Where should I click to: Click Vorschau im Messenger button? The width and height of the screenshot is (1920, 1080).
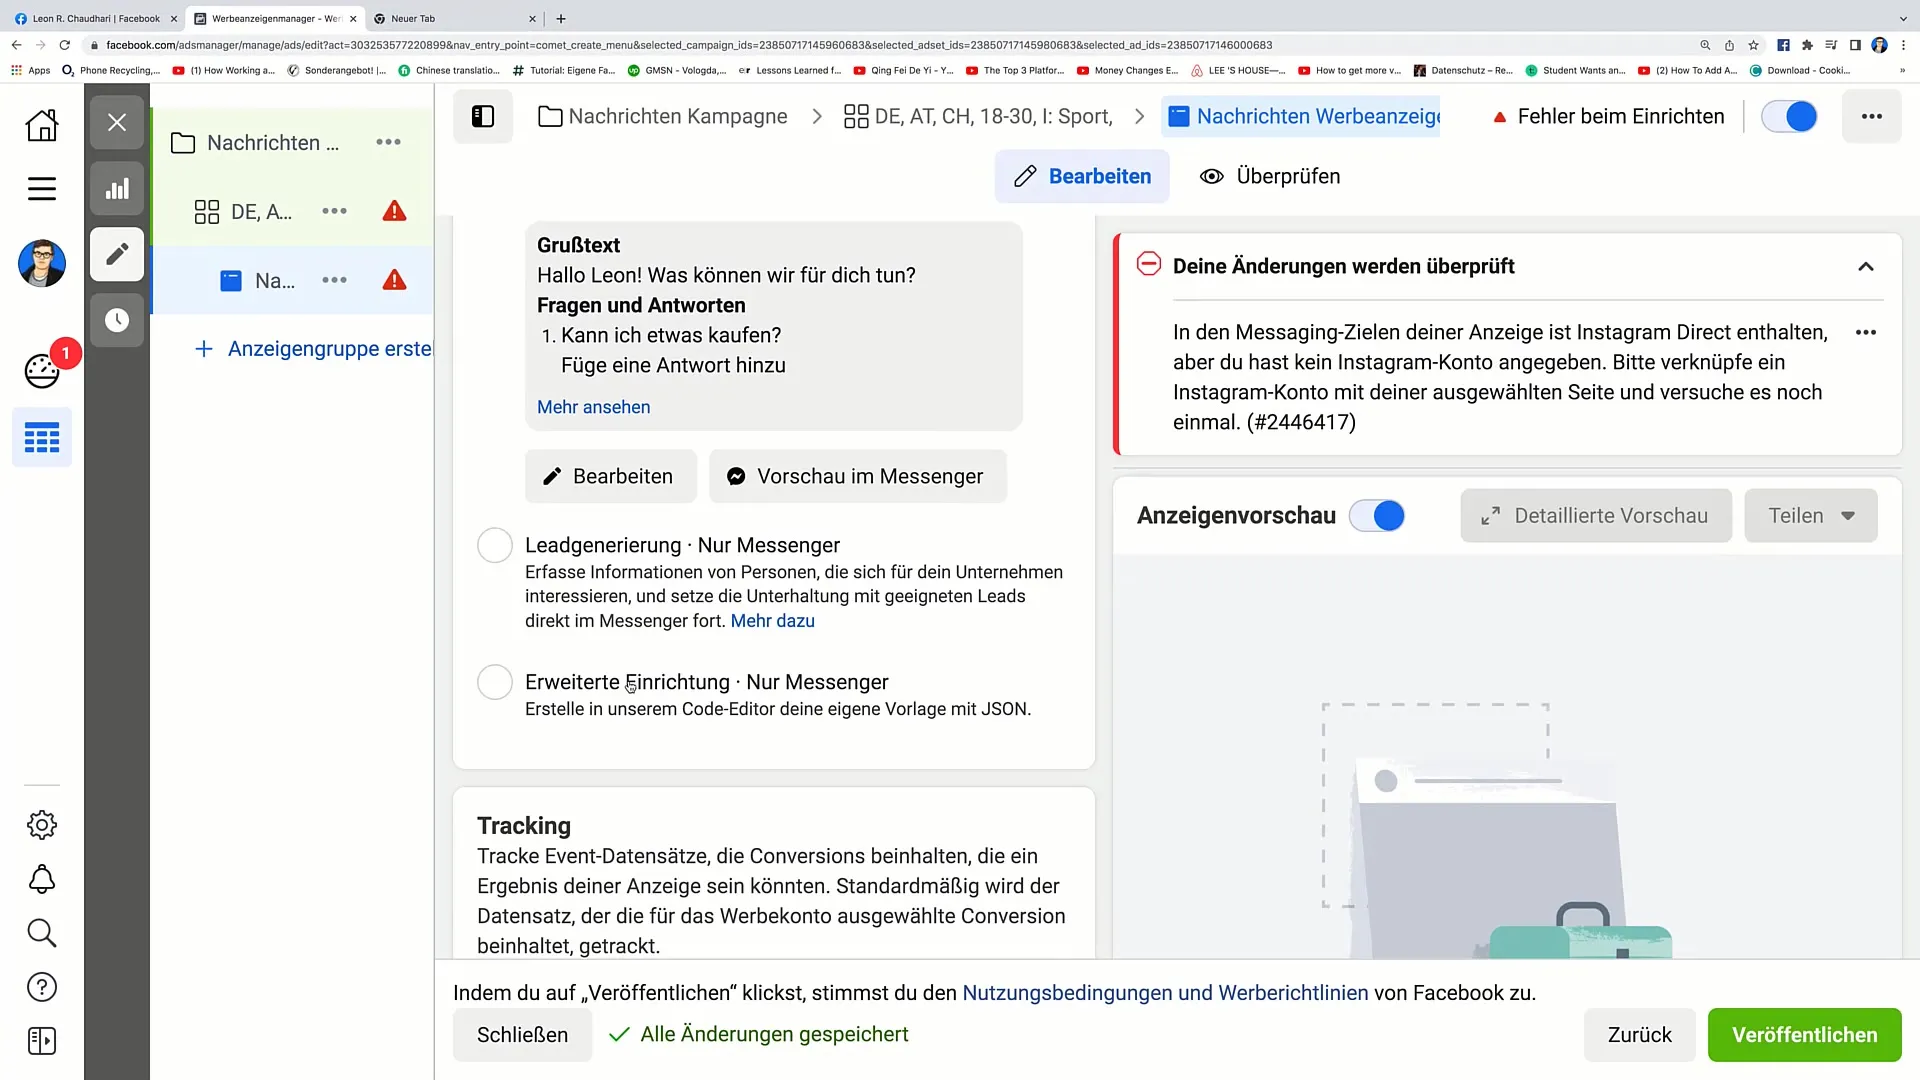click(x=858, y=476)
